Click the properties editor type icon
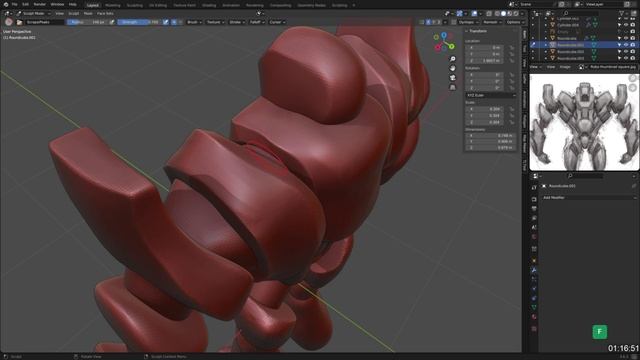 coord(536,176)
